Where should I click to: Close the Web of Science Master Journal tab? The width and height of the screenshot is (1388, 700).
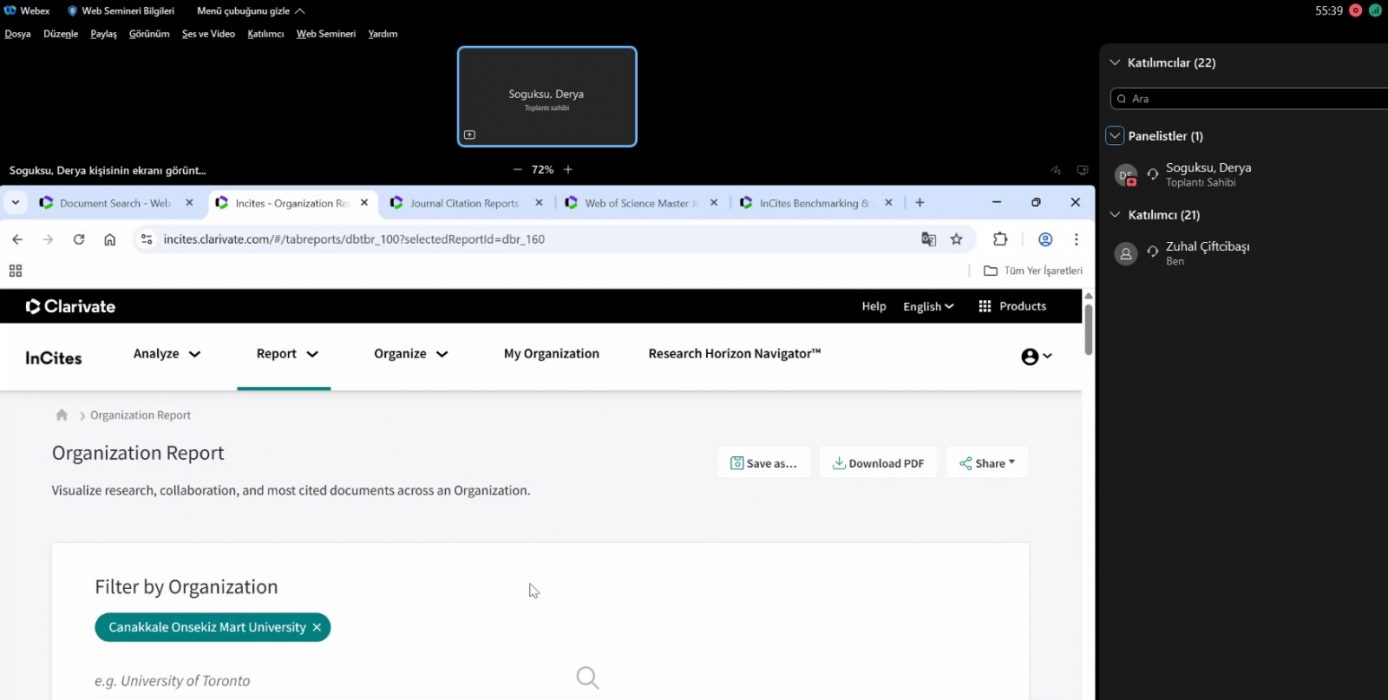click(714, 202)
